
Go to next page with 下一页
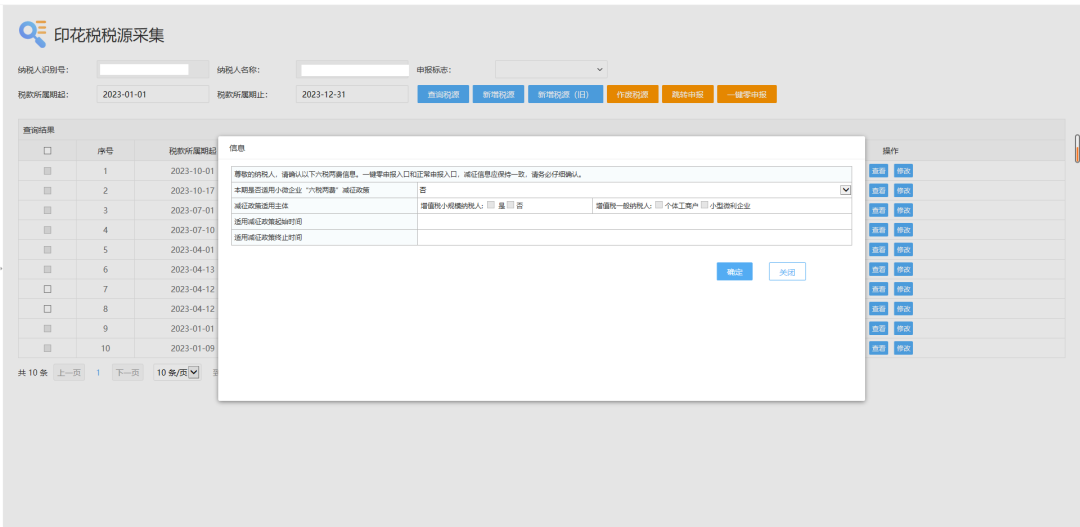(x=128, y=373)
